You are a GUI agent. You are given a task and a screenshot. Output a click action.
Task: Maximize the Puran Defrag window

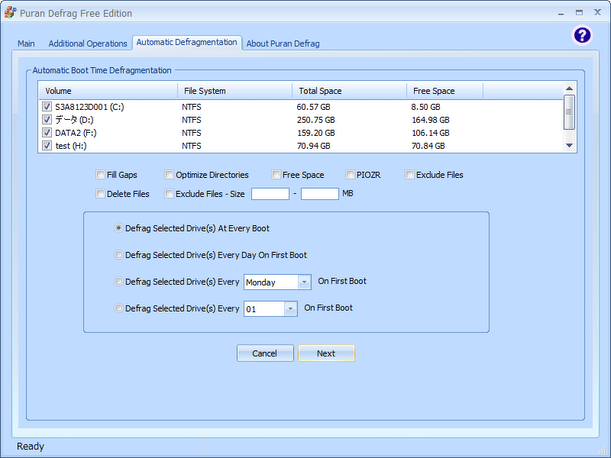coord(579,13)
